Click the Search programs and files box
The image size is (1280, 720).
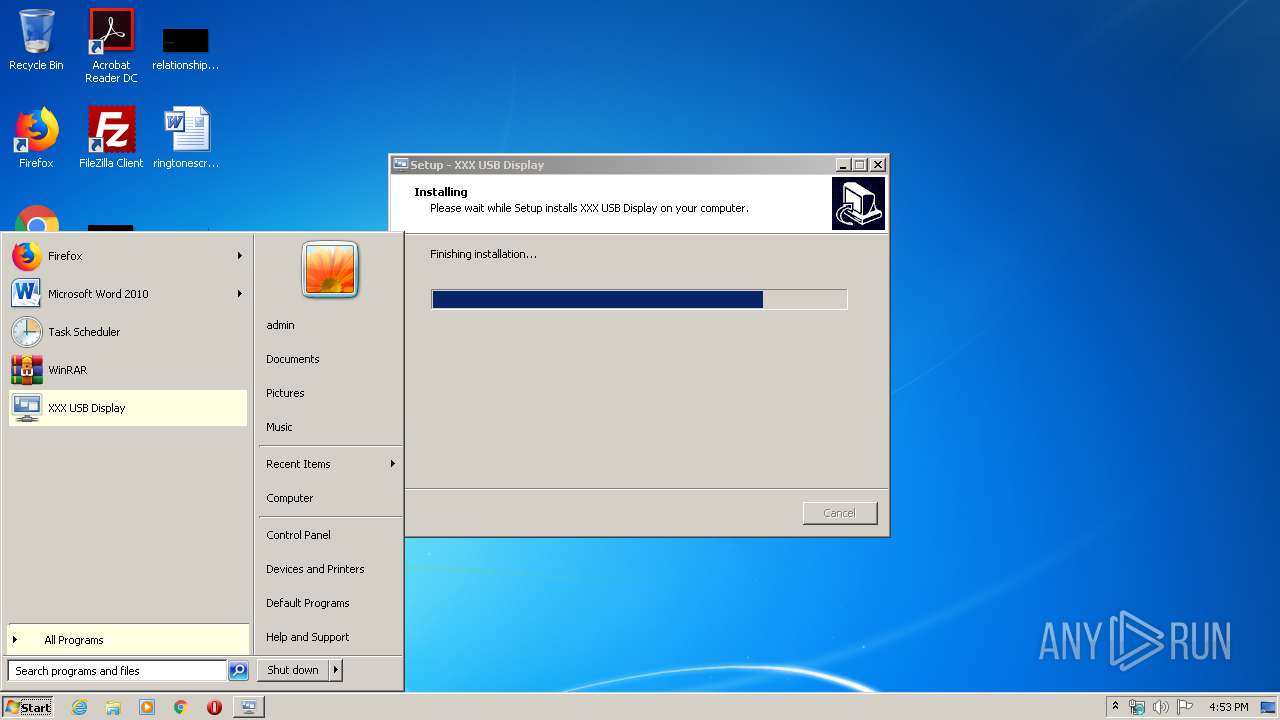[x=117, y=671]
